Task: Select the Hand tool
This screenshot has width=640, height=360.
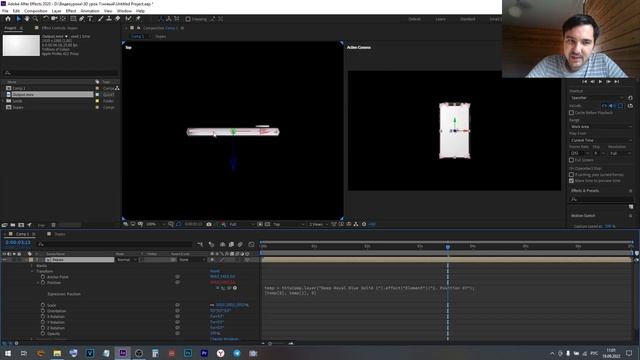Action: [x=27, y=19]
